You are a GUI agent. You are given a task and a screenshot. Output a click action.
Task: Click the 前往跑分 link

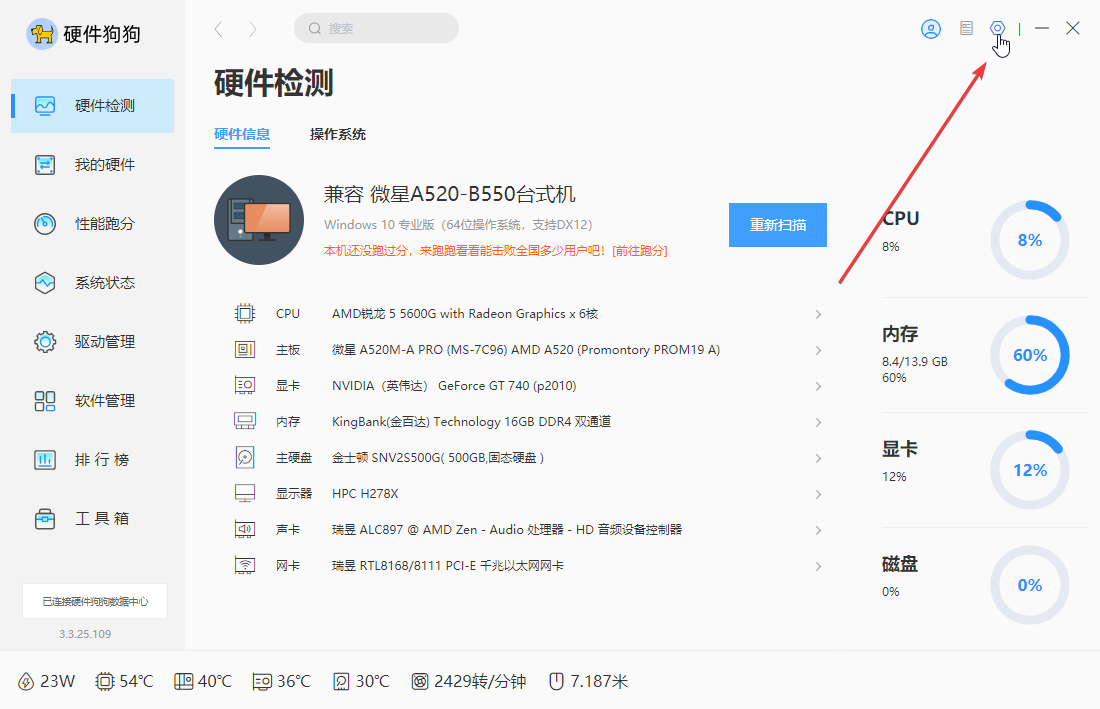pos(640,251)
